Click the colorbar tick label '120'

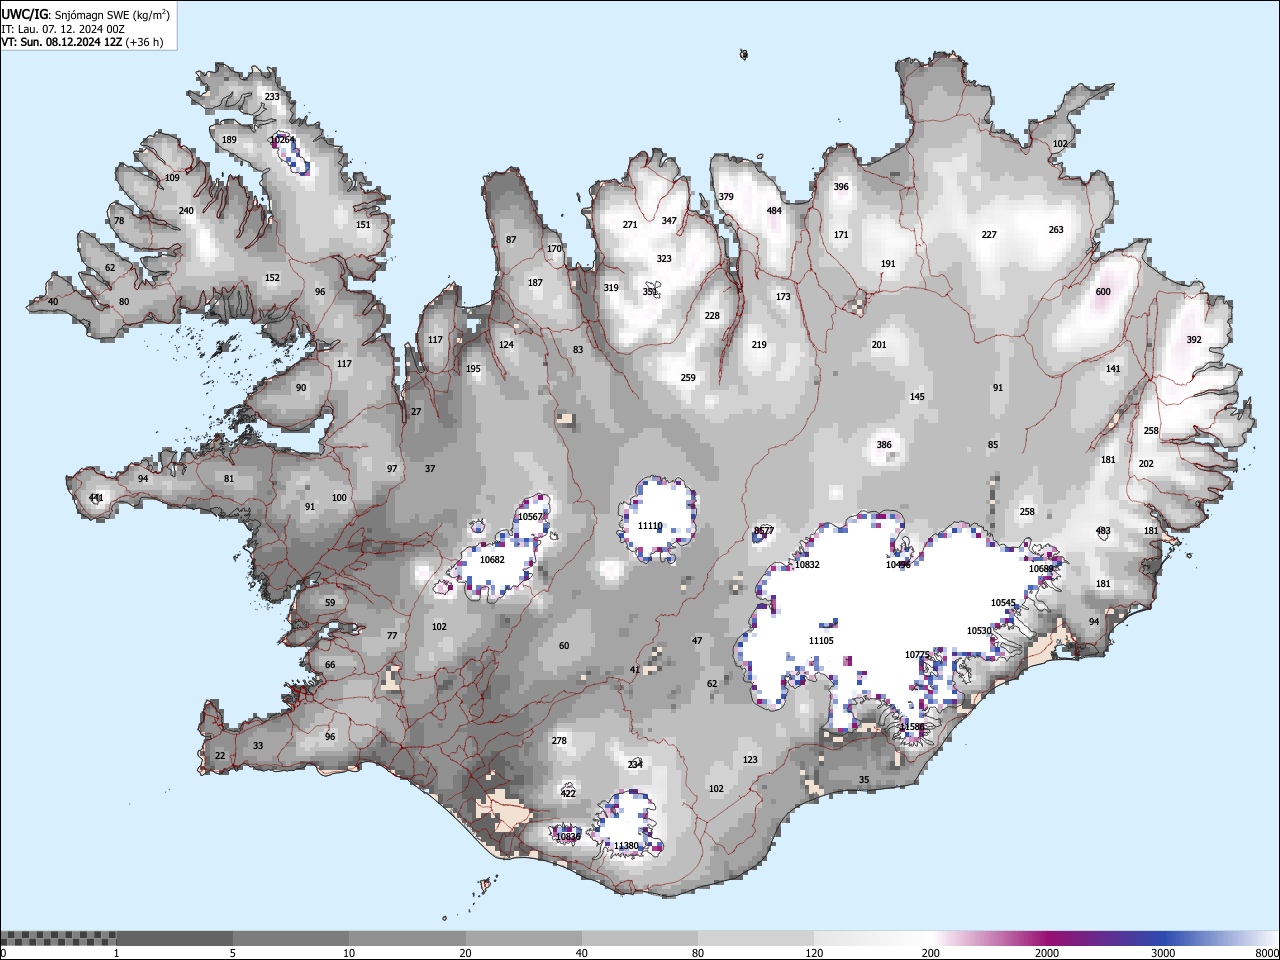814,953
